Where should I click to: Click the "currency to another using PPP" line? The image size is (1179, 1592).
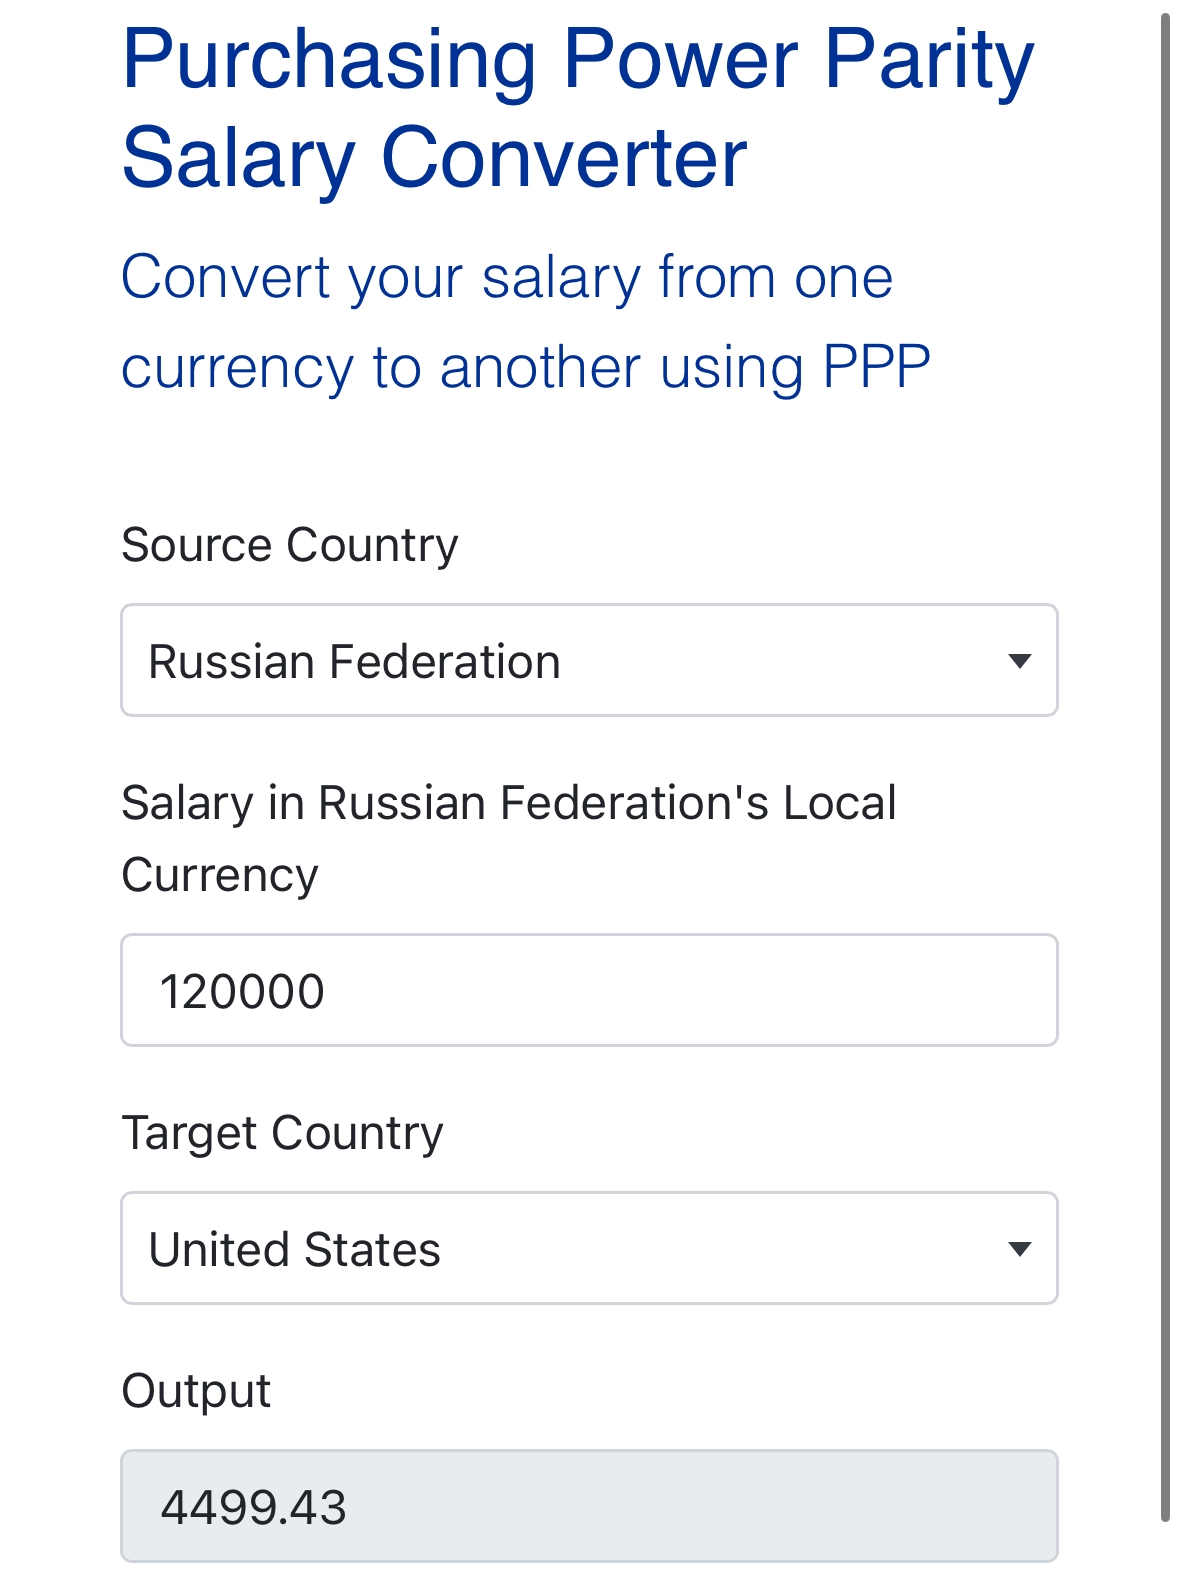(525, 367)
